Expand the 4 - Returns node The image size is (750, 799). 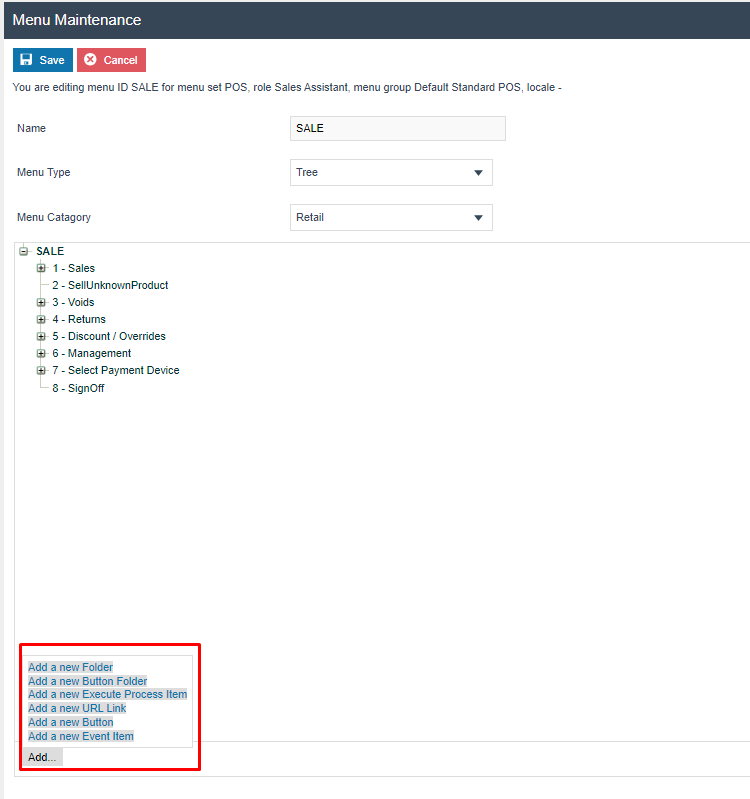41,319
